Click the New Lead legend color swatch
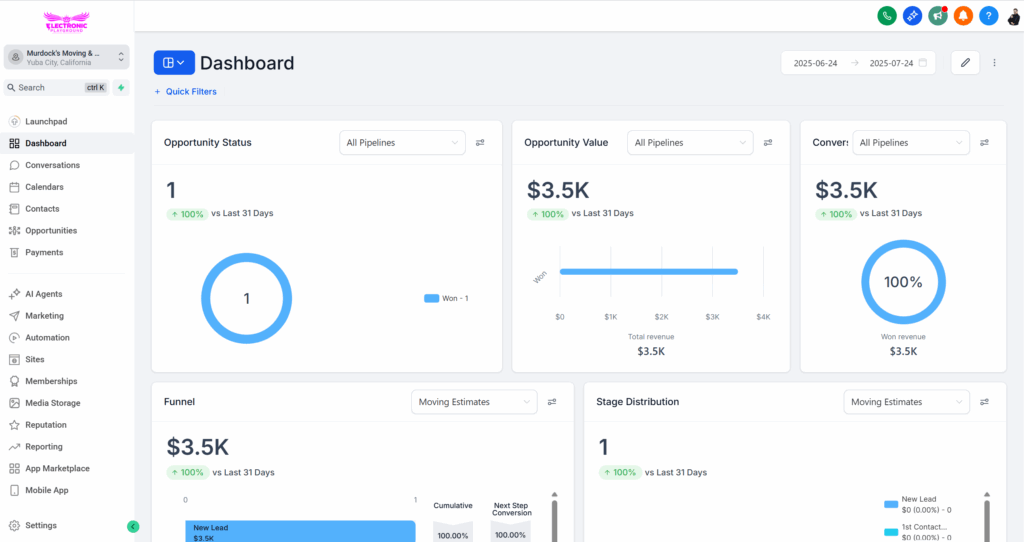Image resolution: width=1024 pixels, height=542 pixels. (x=891, y=504)
